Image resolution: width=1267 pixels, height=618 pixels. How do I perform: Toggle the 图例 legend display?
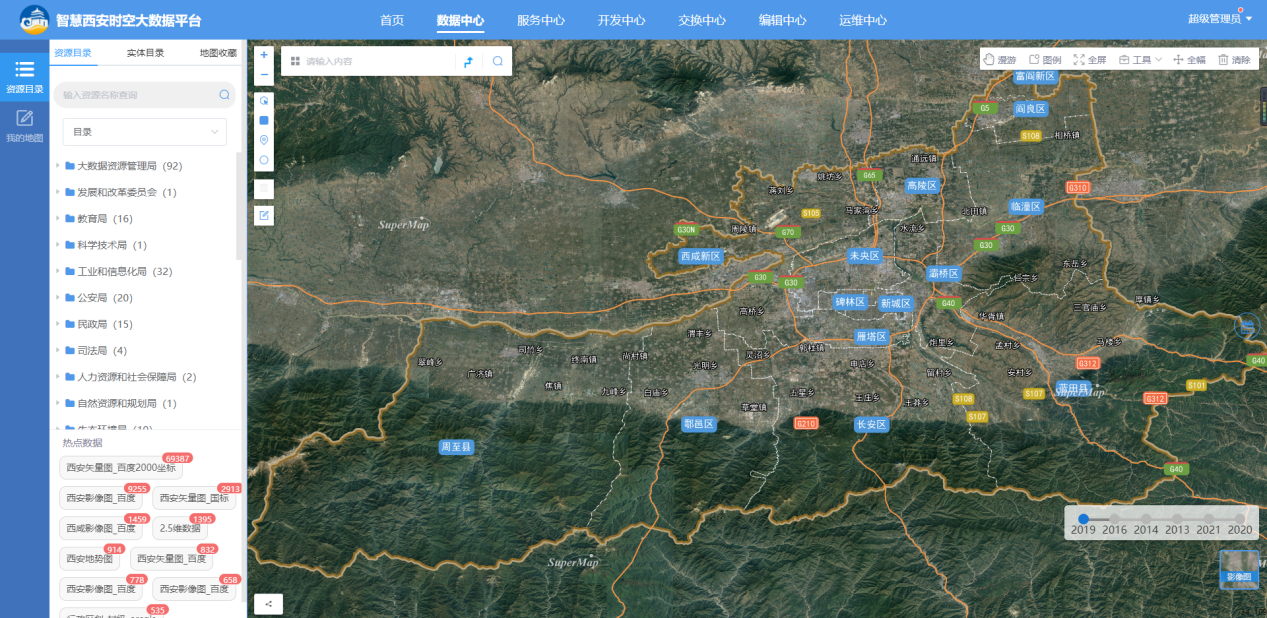pos(1046,60)
